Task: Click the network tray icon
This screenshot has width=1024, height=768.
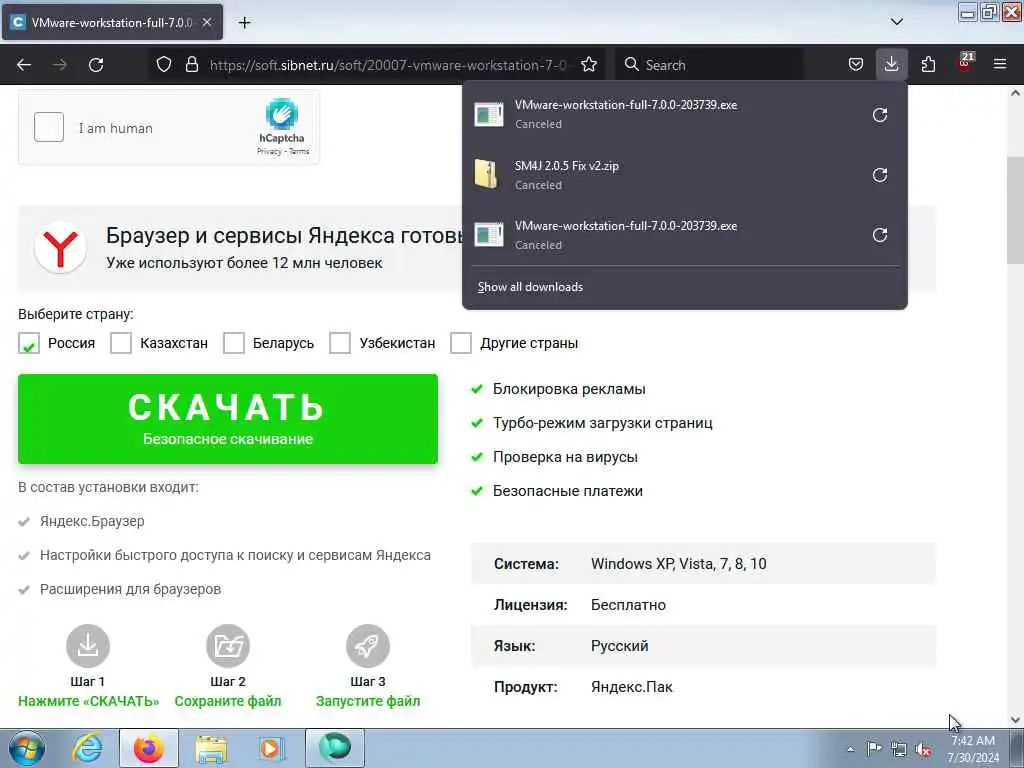Action: pos(899,749)
